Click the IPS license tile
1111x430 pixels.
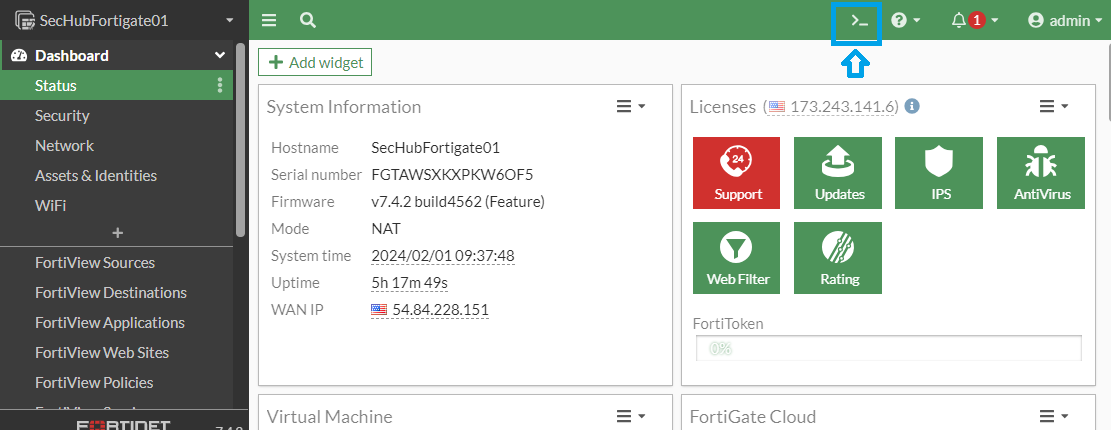pyautogui.click(x=939, y=173)
